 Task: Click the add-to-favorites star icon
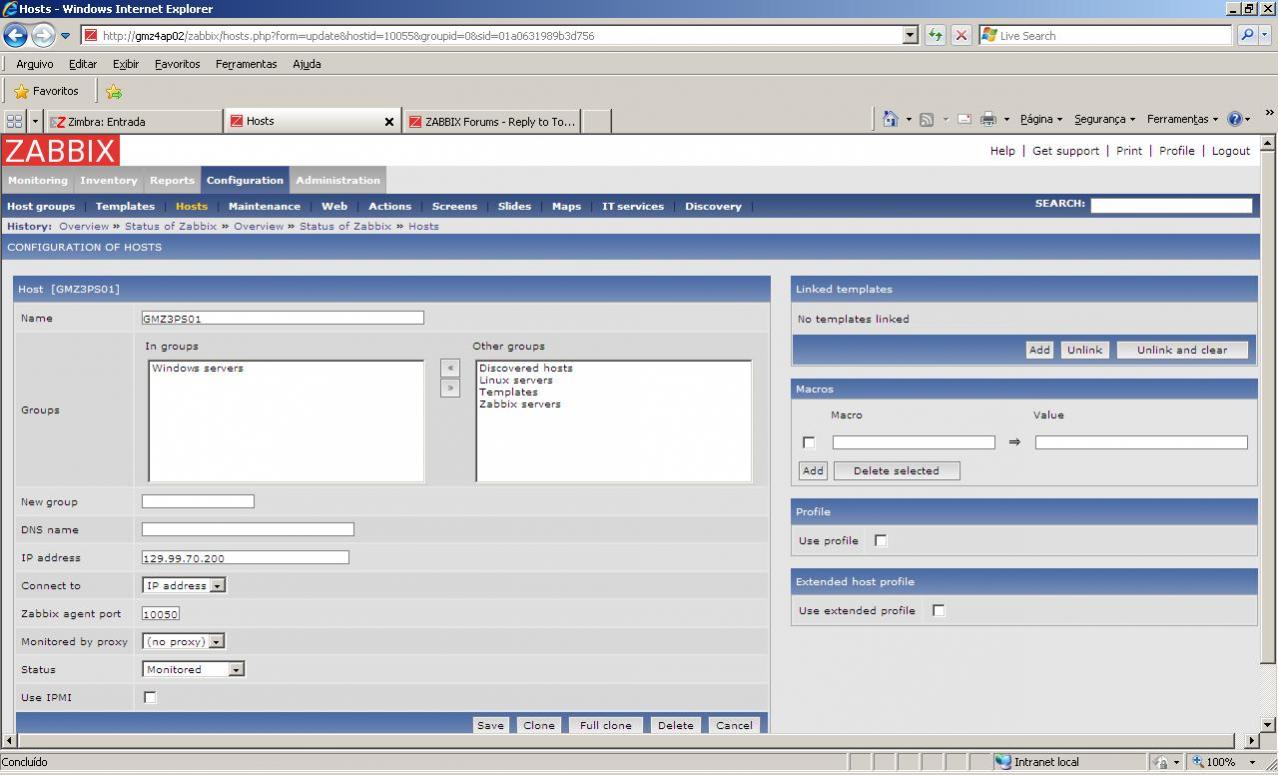point(114,92)
